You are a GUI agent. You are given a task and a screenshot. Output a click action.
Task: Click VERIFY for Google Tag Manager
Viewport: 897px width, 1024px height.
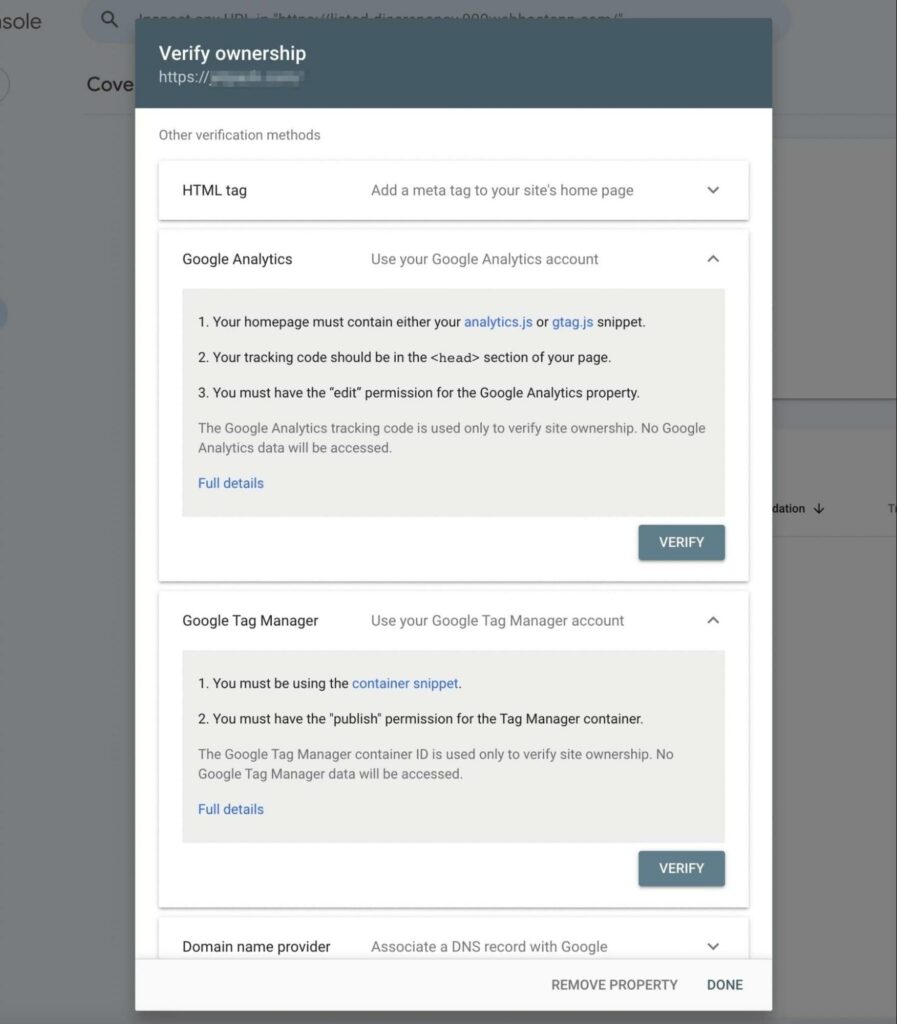[682, 868]
